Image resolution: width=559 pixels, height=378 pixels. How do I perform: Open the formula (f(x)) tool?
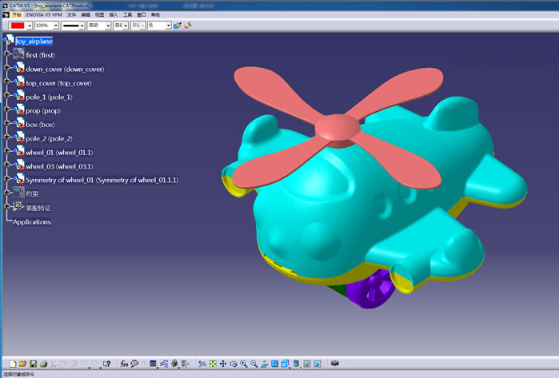click(x=124, y=364)
